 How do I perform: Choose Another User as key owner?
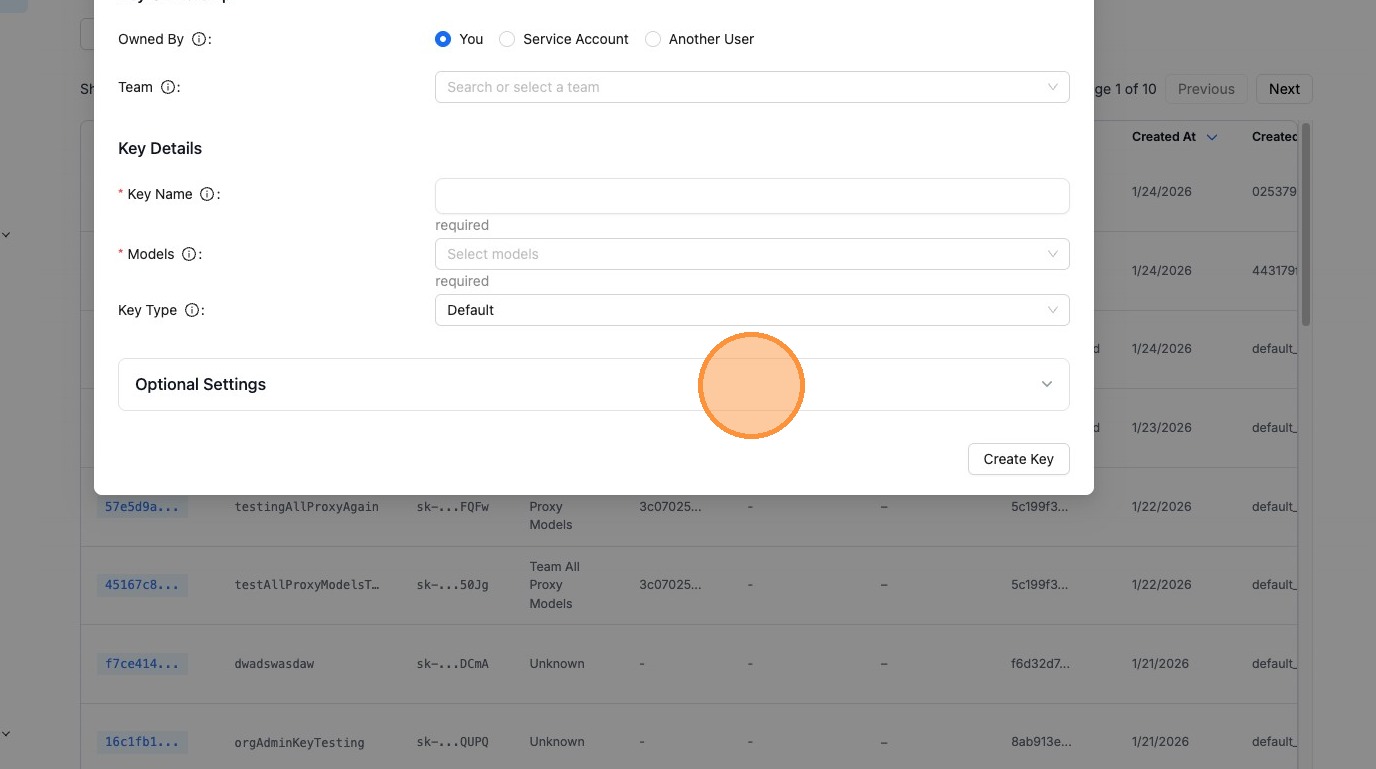[x=653, y=39]
